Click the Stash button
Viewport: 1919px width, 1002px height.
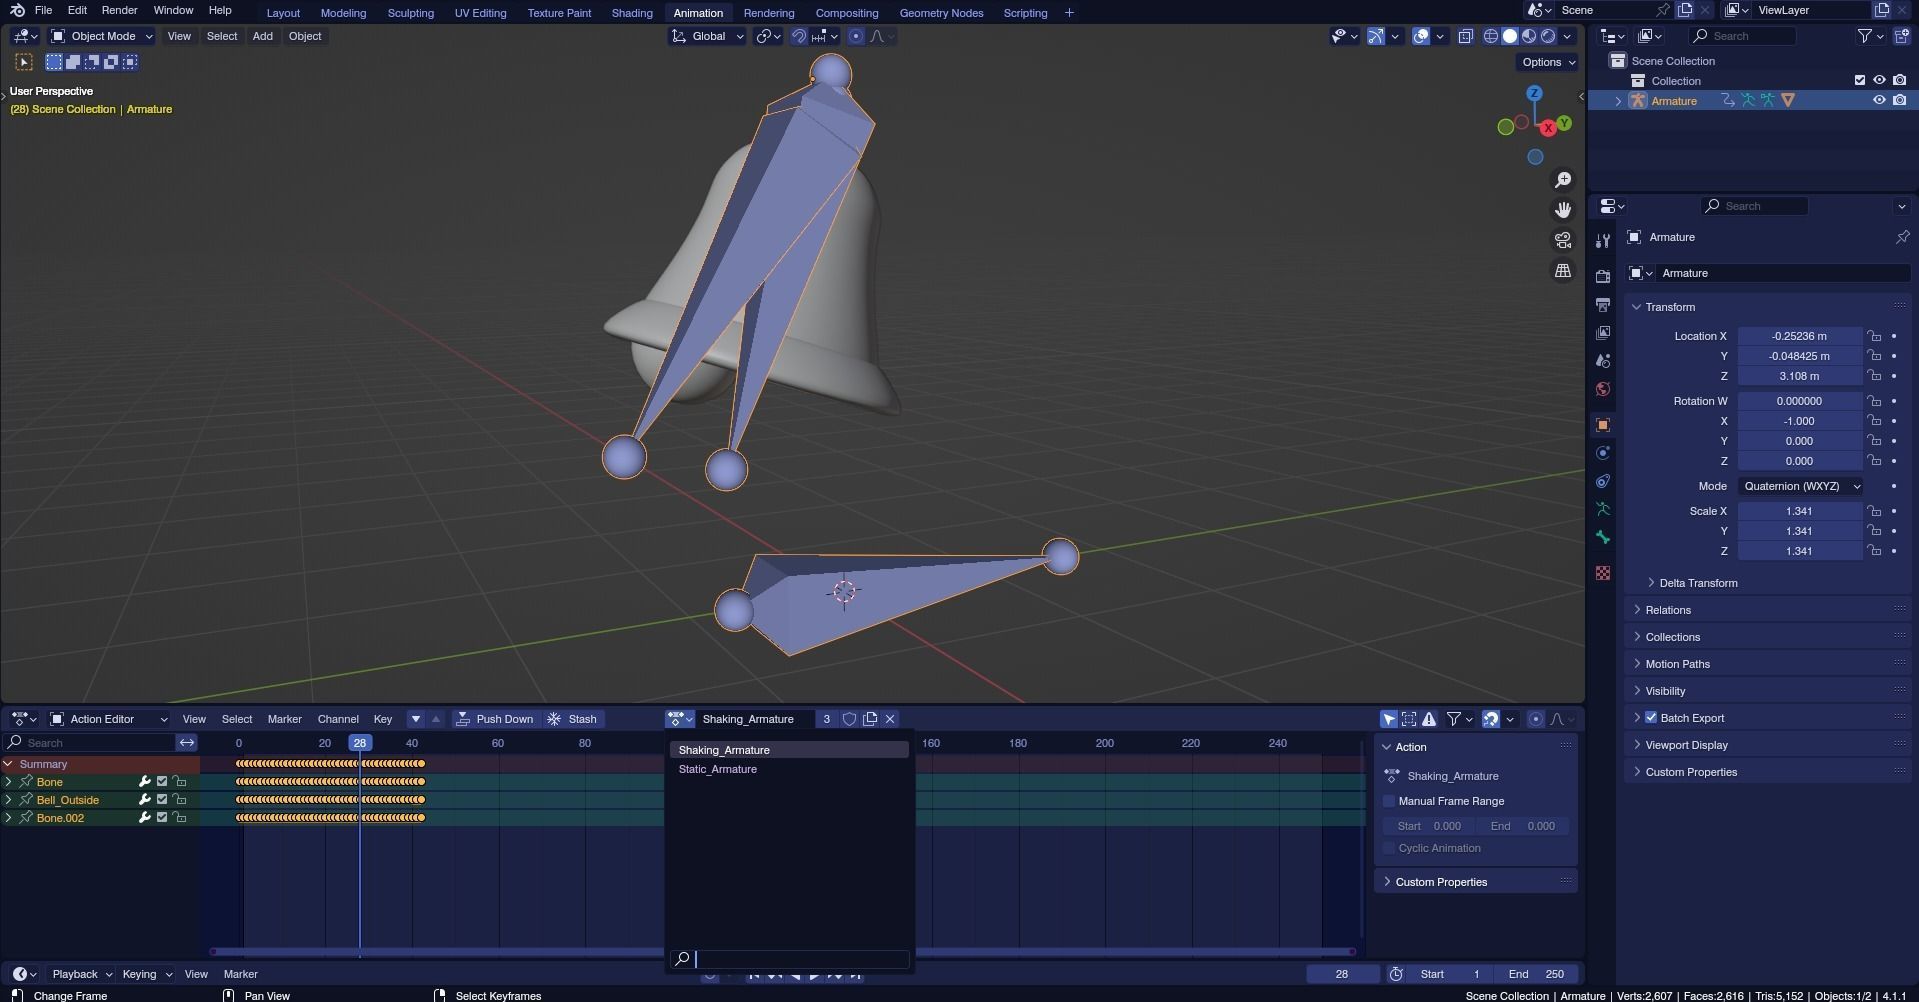pyautogui.click(x=573, y=719)
